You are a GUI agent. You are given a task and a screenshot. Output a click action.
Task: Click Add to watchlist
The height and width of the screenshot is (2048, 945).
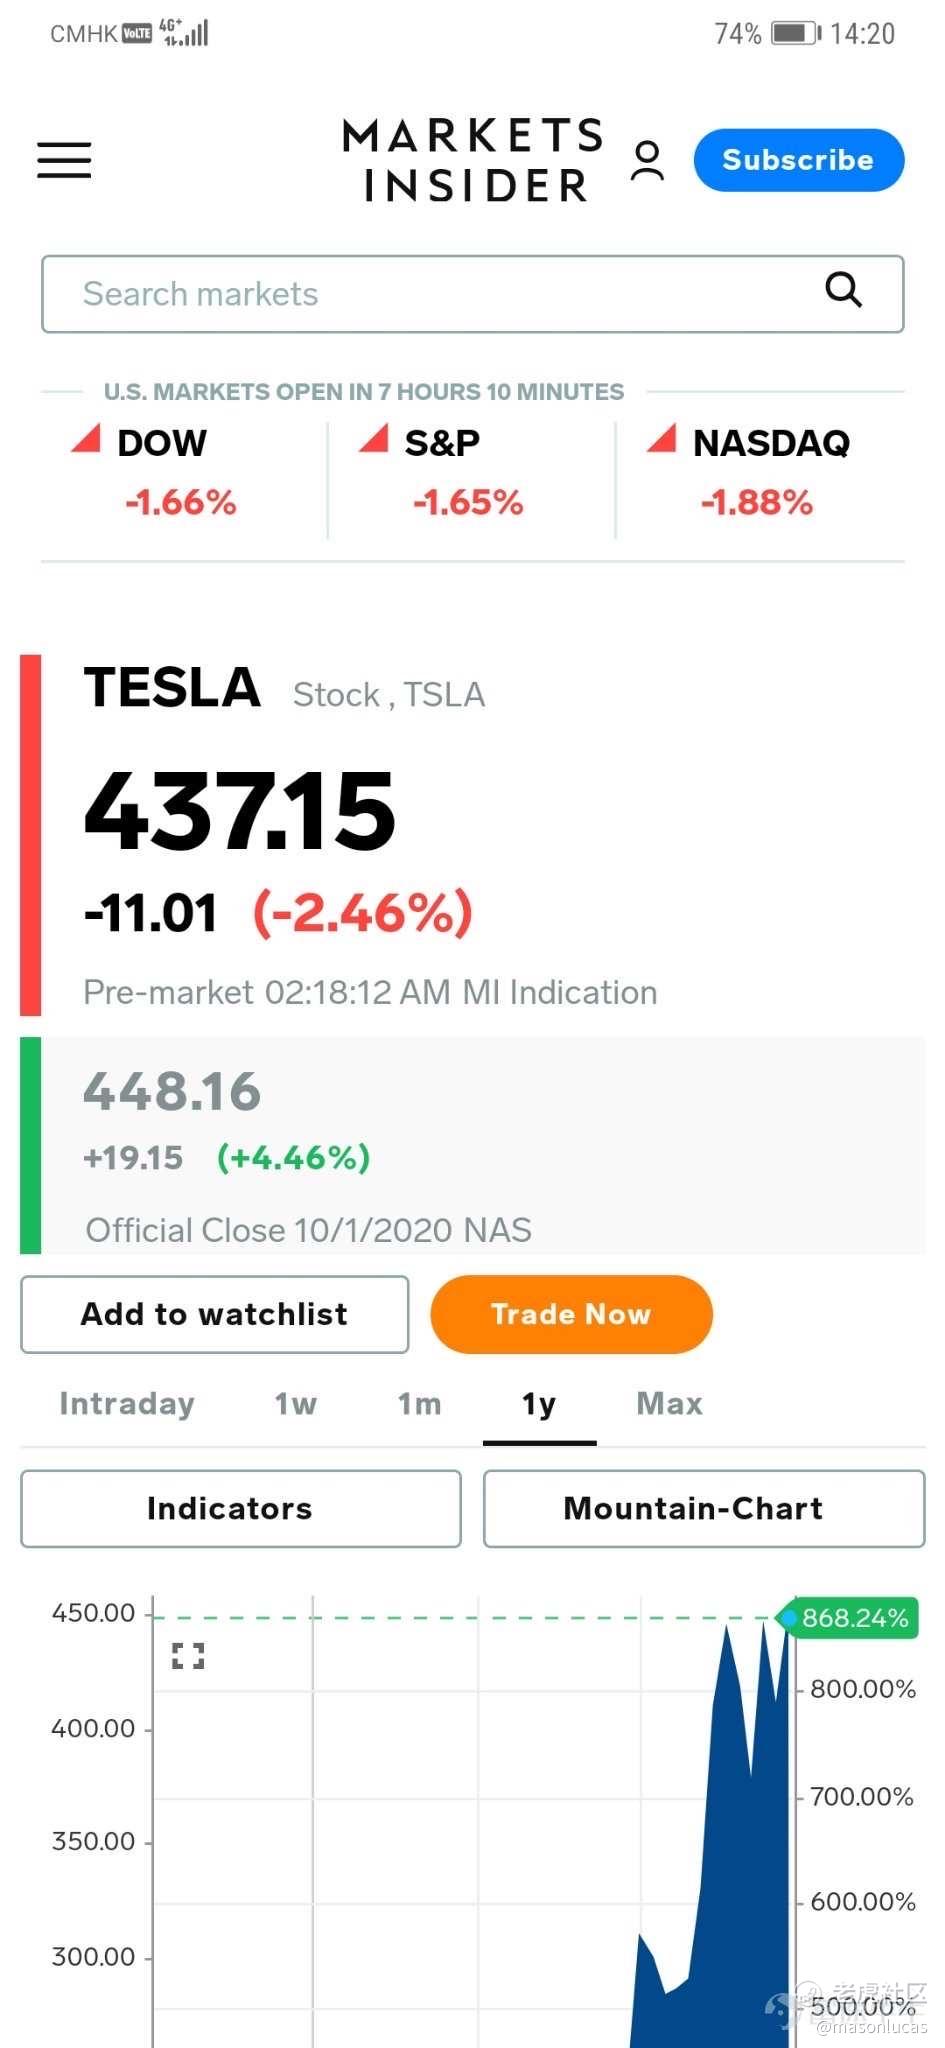coord(215,1314)
